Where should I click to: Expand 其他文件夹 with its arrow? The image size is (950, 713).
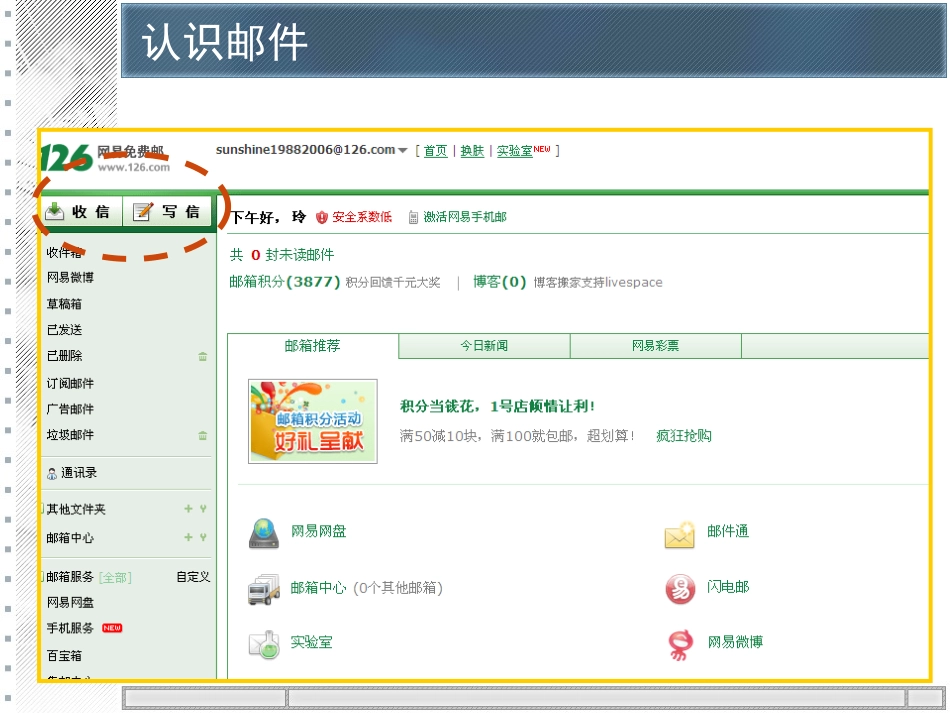pos(203,509)
